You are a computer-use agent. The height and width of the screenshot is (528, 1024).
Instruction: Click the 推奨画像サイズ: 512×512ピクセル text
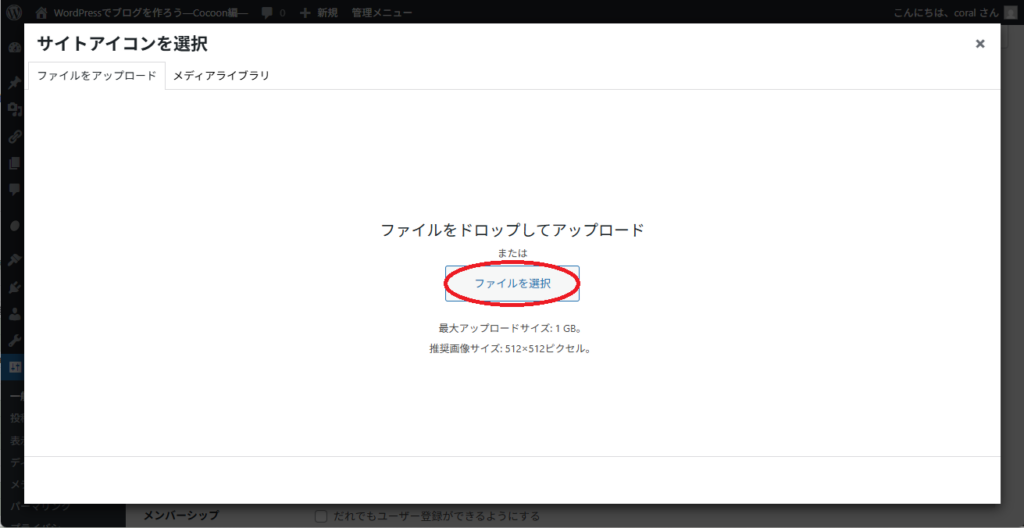pos(512,349)
